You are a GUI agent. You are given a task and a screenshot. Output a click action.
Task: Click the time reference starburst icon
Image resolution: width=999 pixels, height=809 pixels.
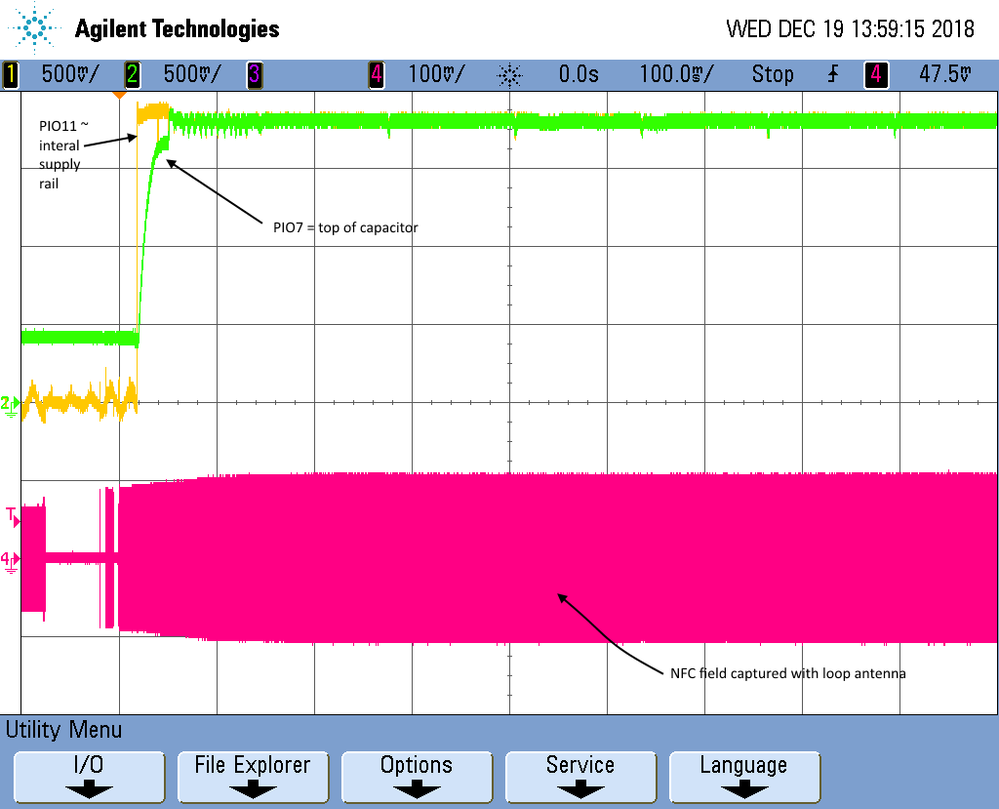509,75
